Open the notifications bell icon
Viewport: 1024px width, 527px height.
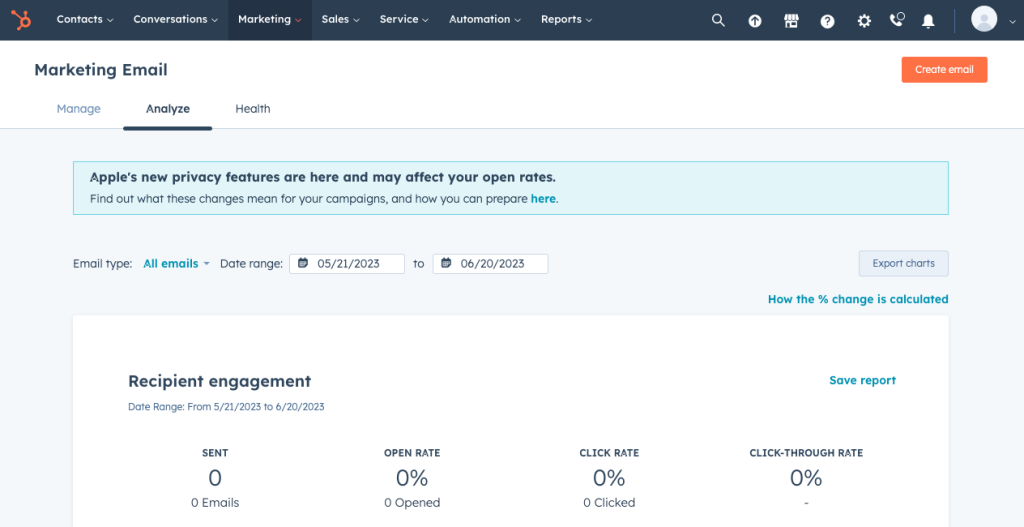(x=928, y=21)
